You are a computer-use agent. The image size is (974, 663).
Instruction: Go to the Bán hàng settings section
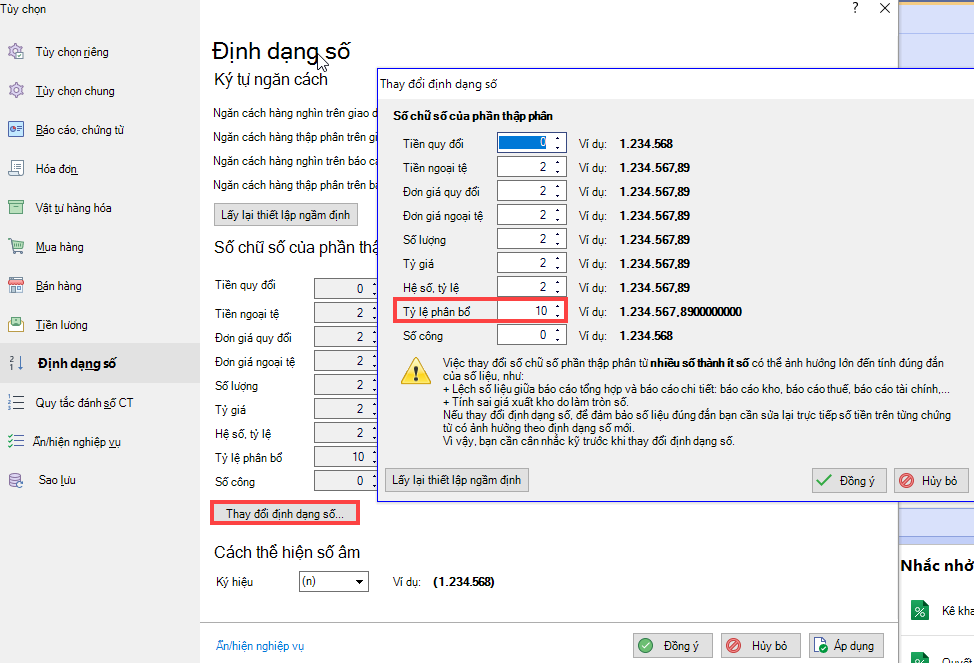[x=58, y=286]
